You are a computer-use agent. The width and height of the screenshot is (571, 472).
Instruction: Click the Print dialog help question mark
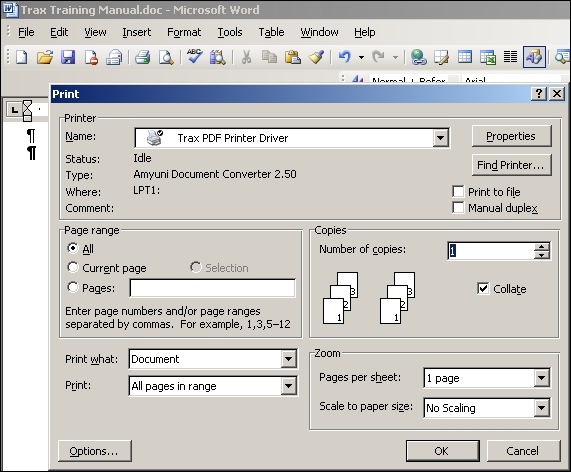point(539,94)
